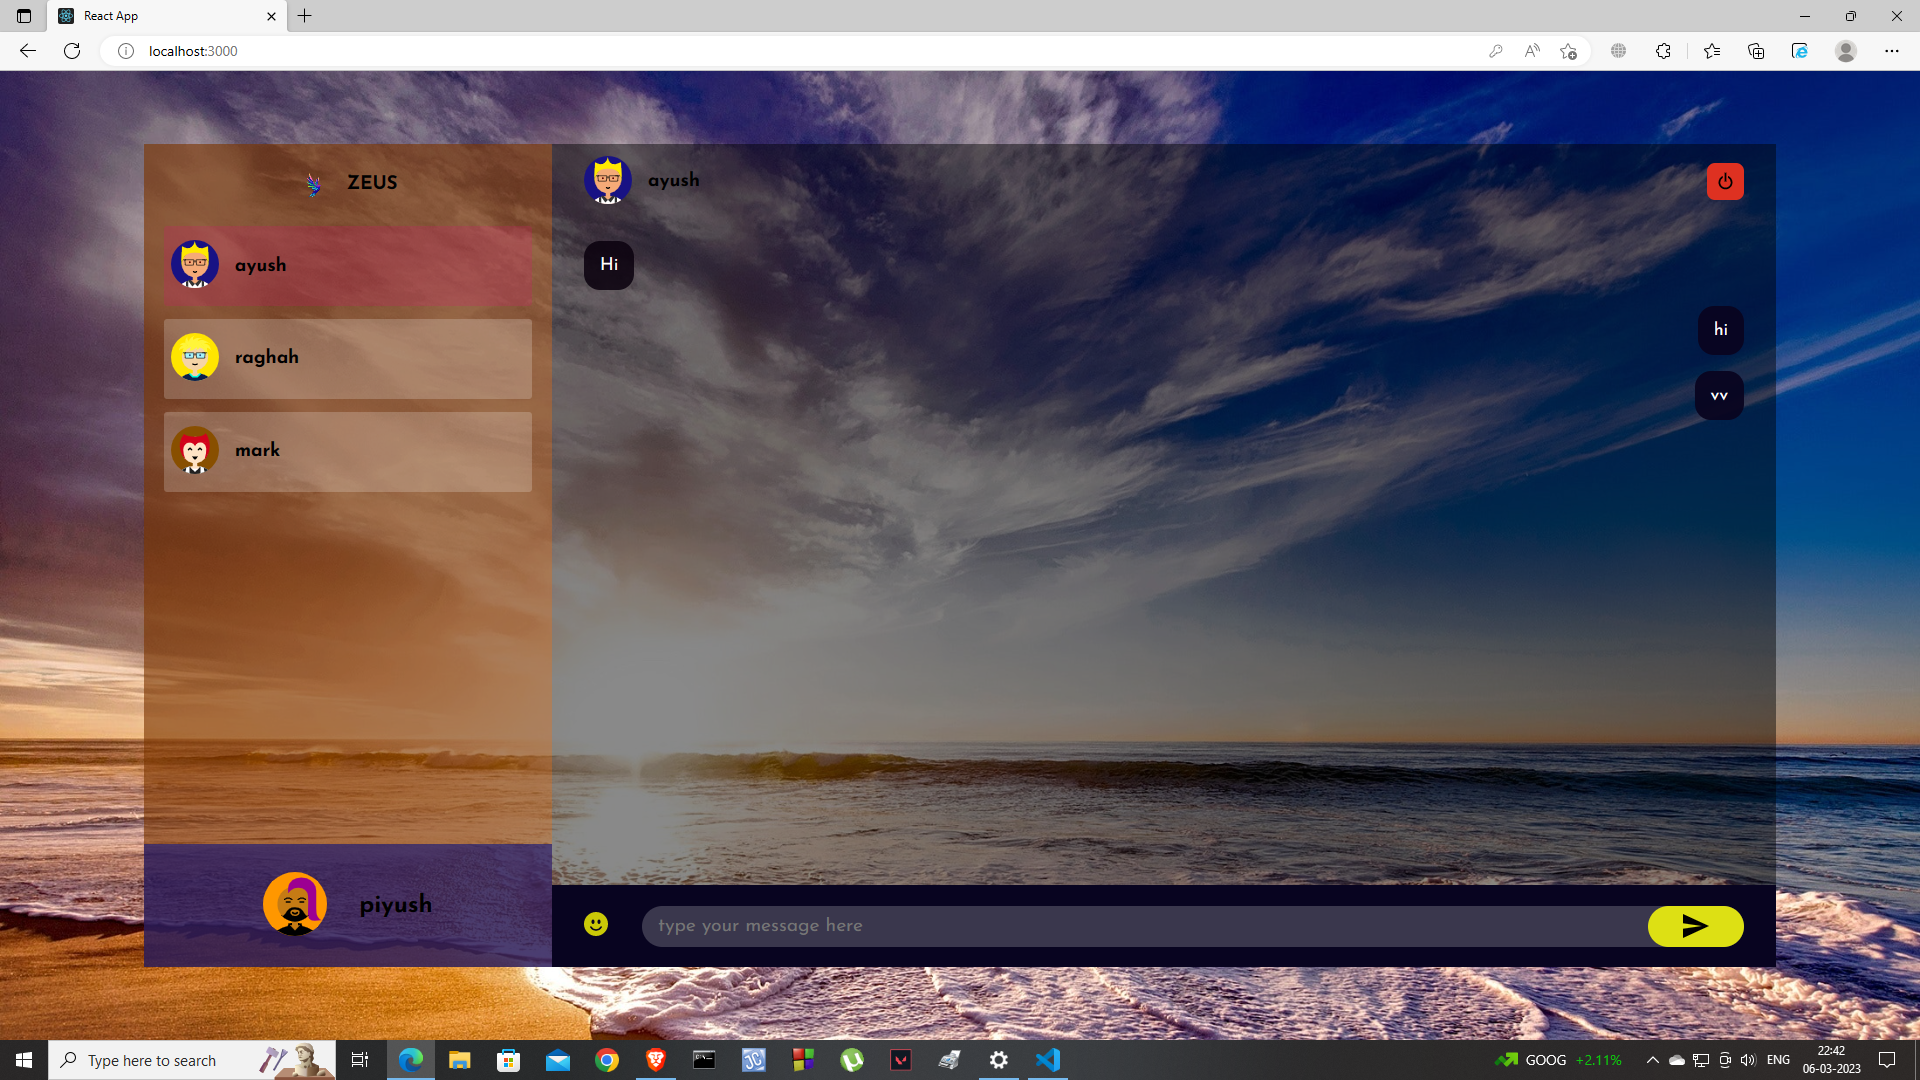Open a new browser tab
The height and width of the screenshot is (1080, 1920).
305,16
